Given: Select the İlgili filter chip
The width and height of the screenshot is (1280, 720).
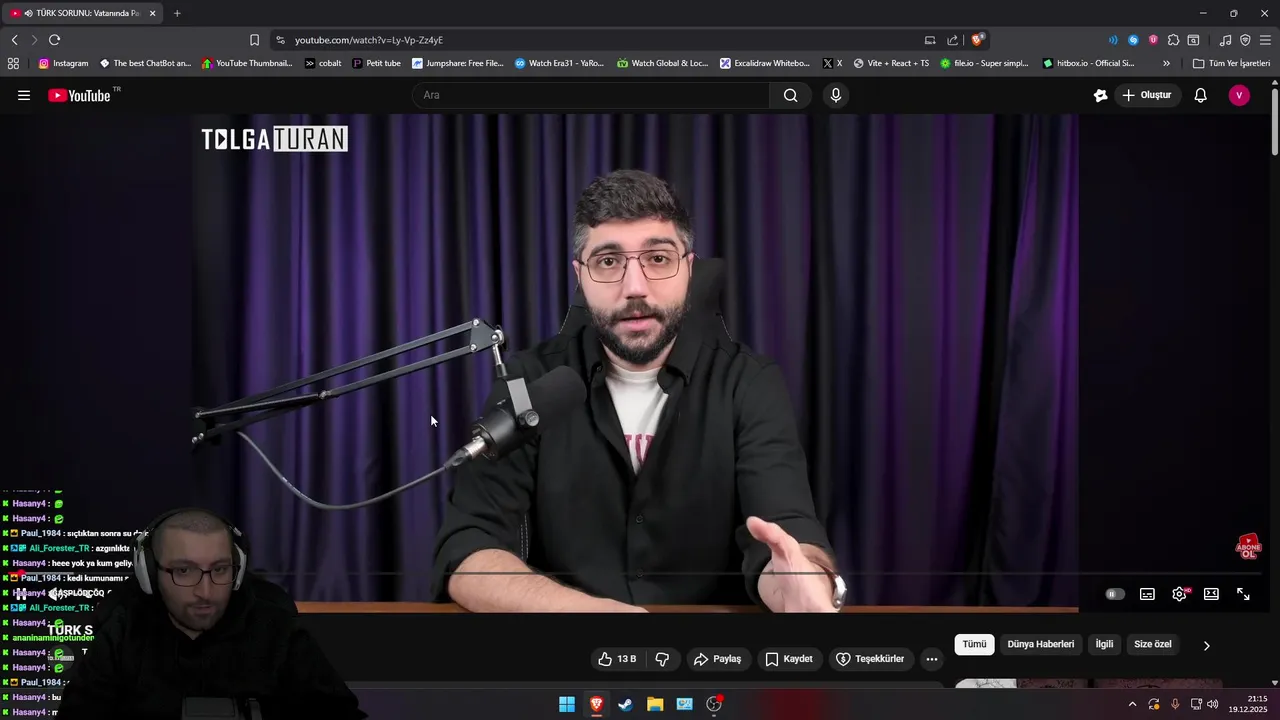Looking at the screenshot, I should click(1104, 644).
